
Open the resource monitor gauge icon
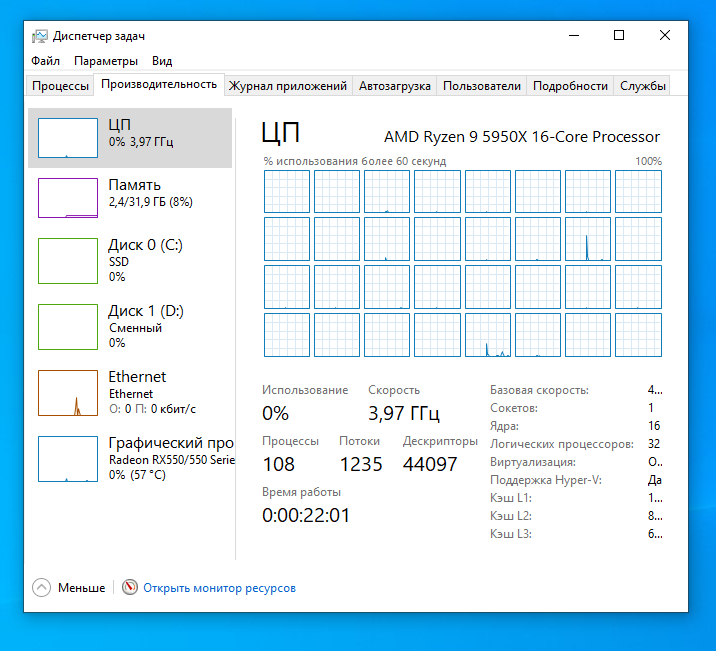coord(130,587)
